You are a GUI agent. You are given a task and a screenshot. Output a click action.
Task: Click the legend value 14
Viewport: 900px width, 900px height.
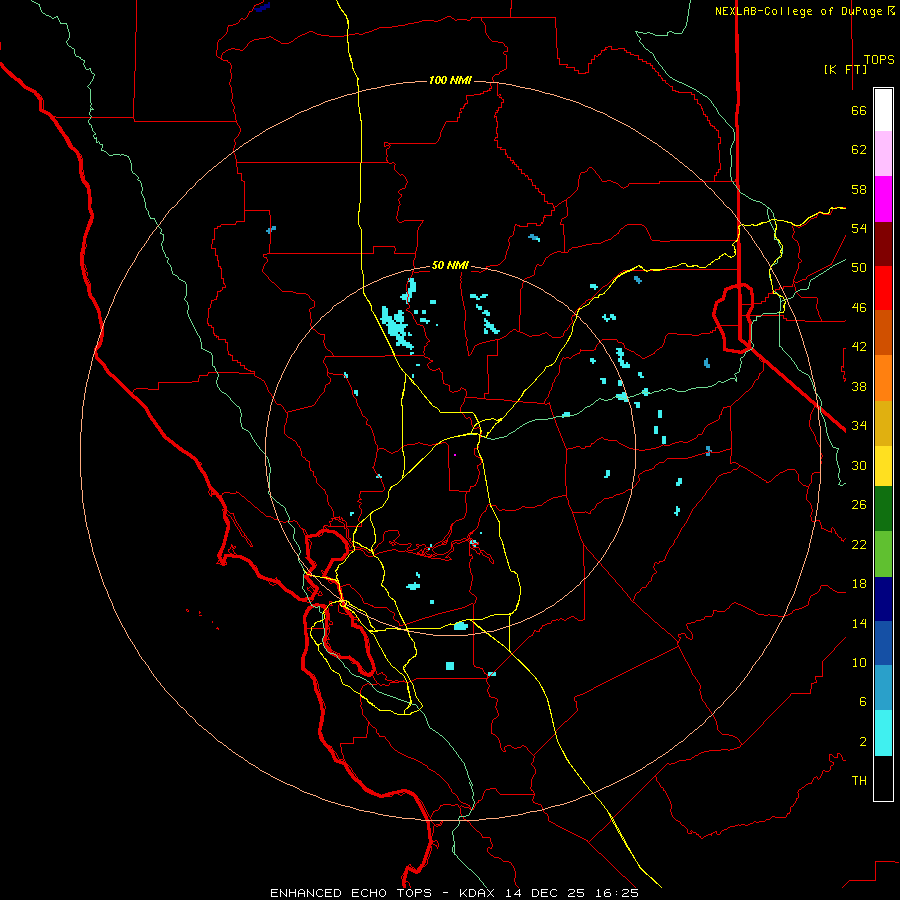tap(859, 623)
